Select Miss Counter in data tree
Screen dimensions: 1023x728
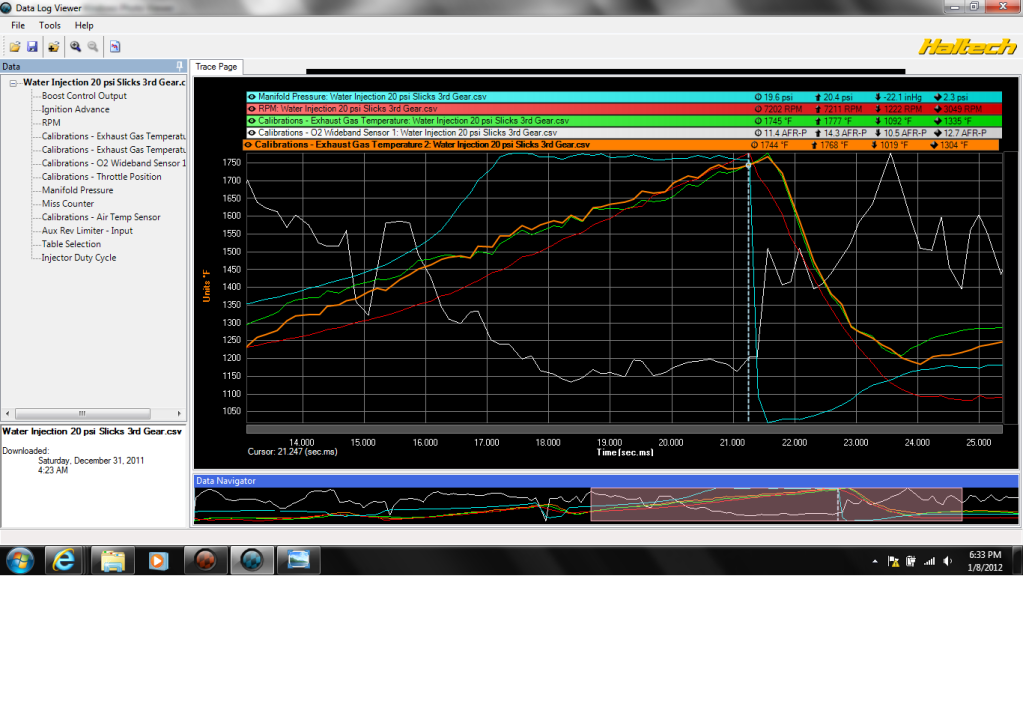click(x=68, y=204)
